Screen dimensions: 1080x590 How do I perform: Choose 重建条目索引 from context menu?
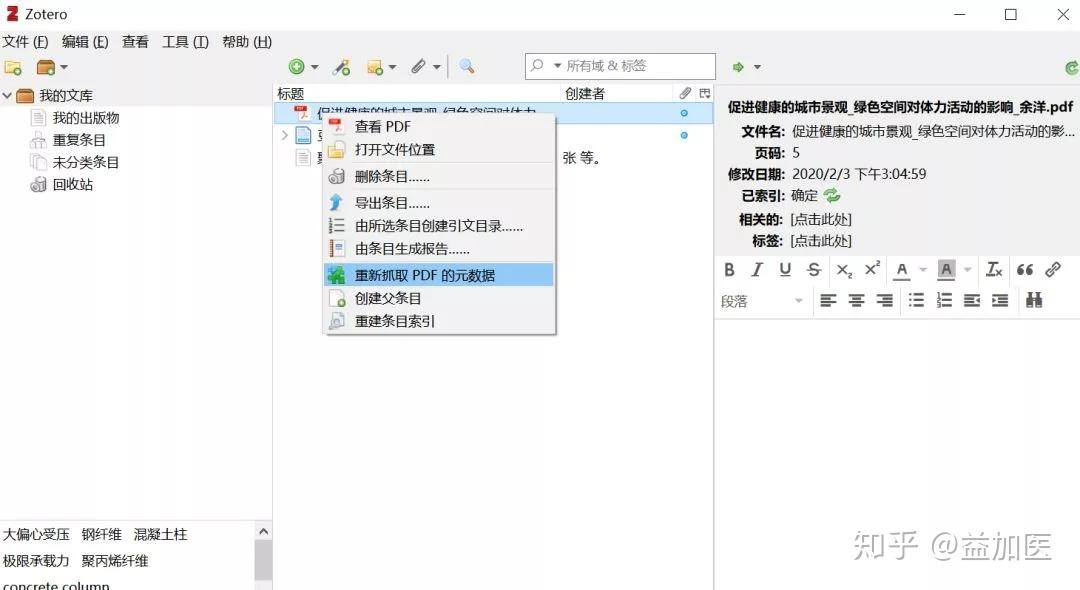(x=439, y=321)
